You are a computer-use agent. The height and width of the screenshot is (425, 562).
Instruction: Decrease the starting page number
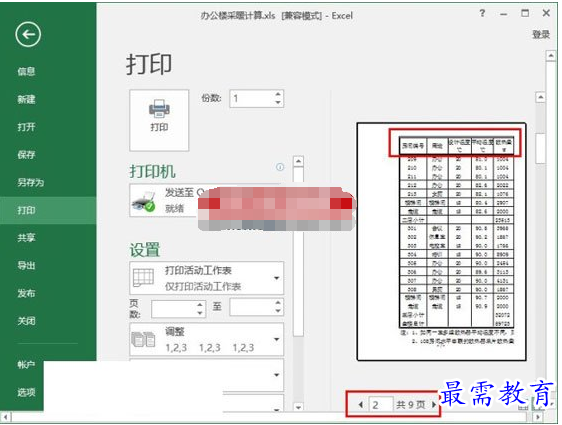pos(200,313)
